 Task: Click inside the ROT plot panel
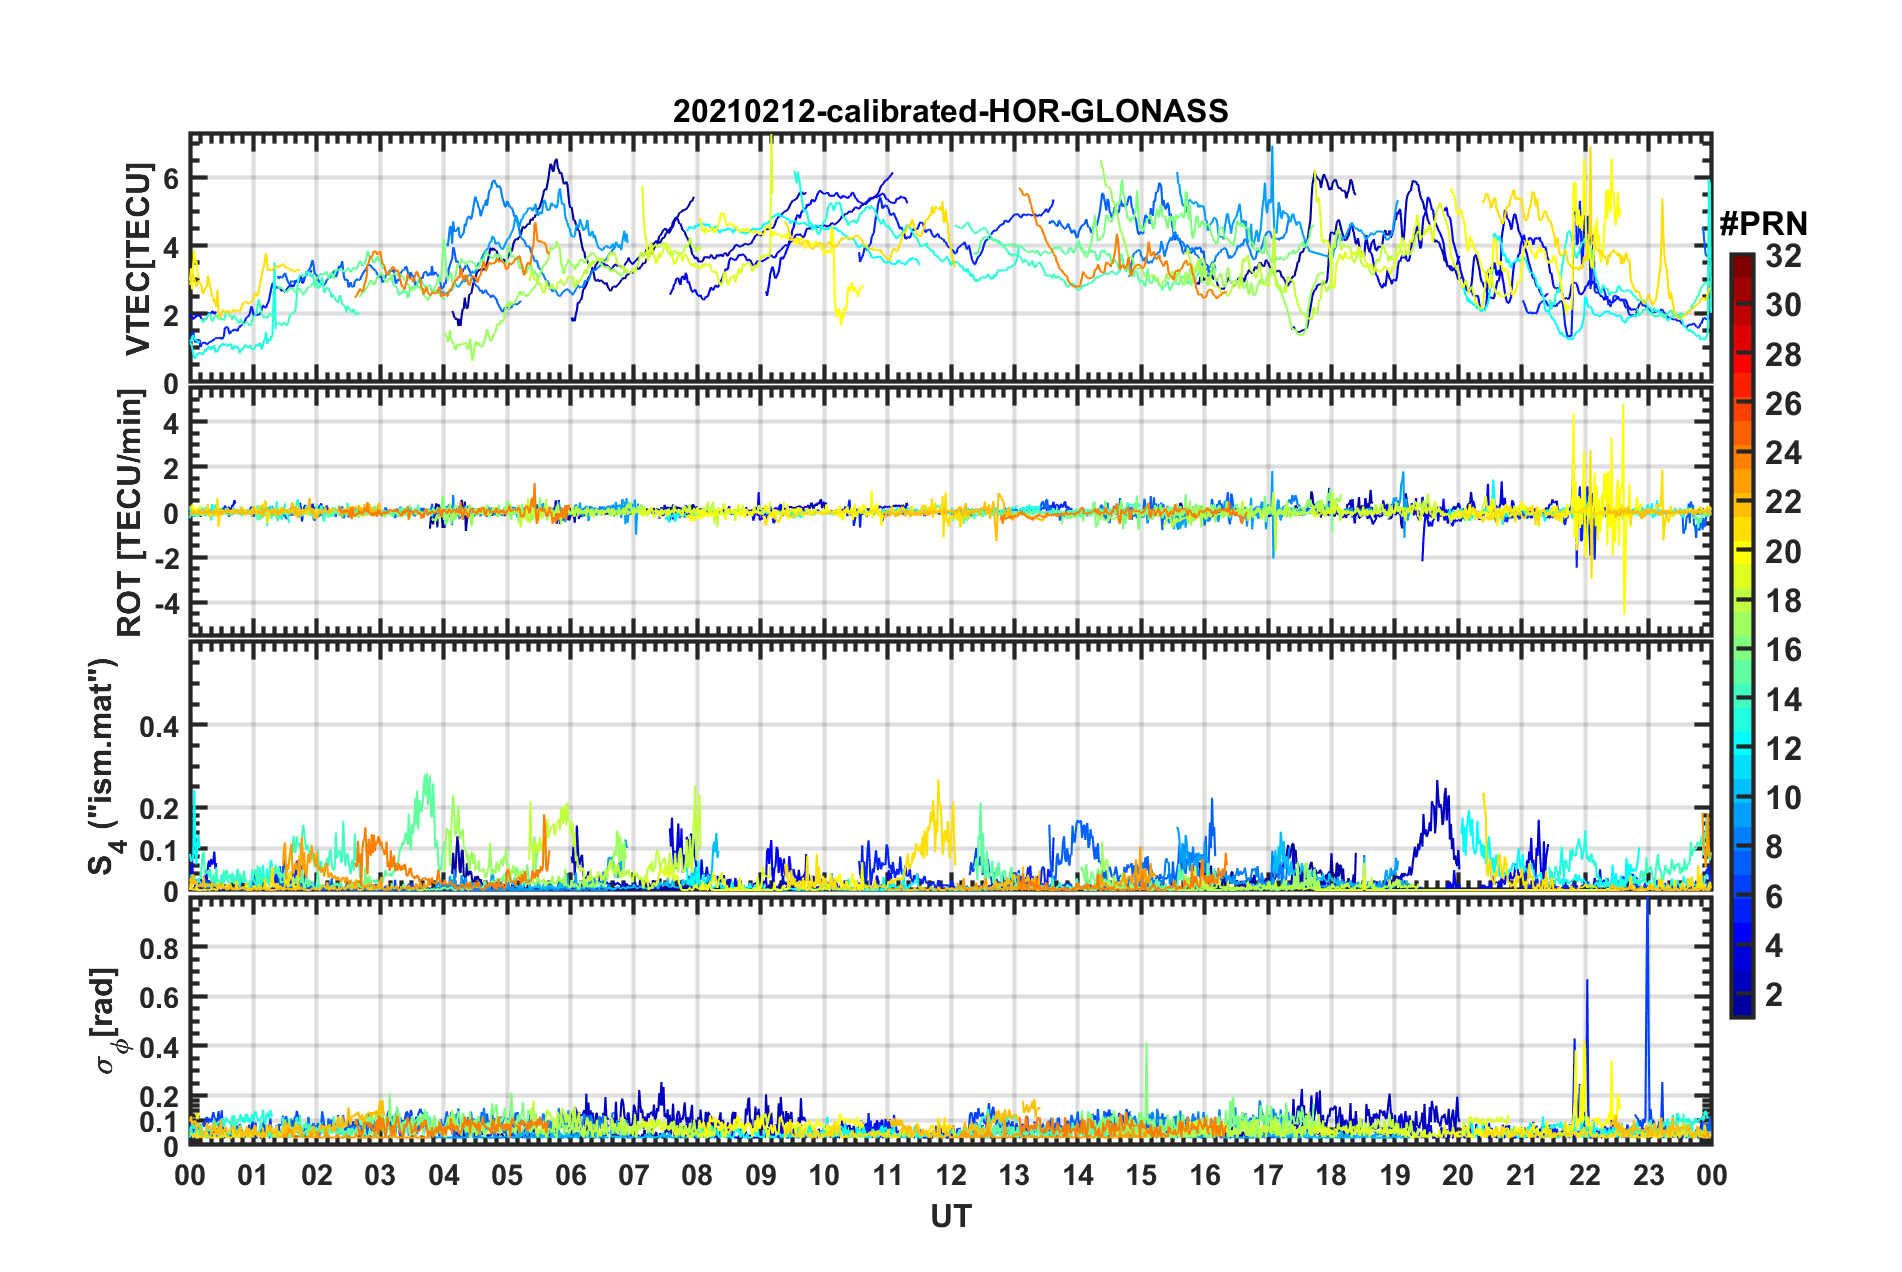951,511
